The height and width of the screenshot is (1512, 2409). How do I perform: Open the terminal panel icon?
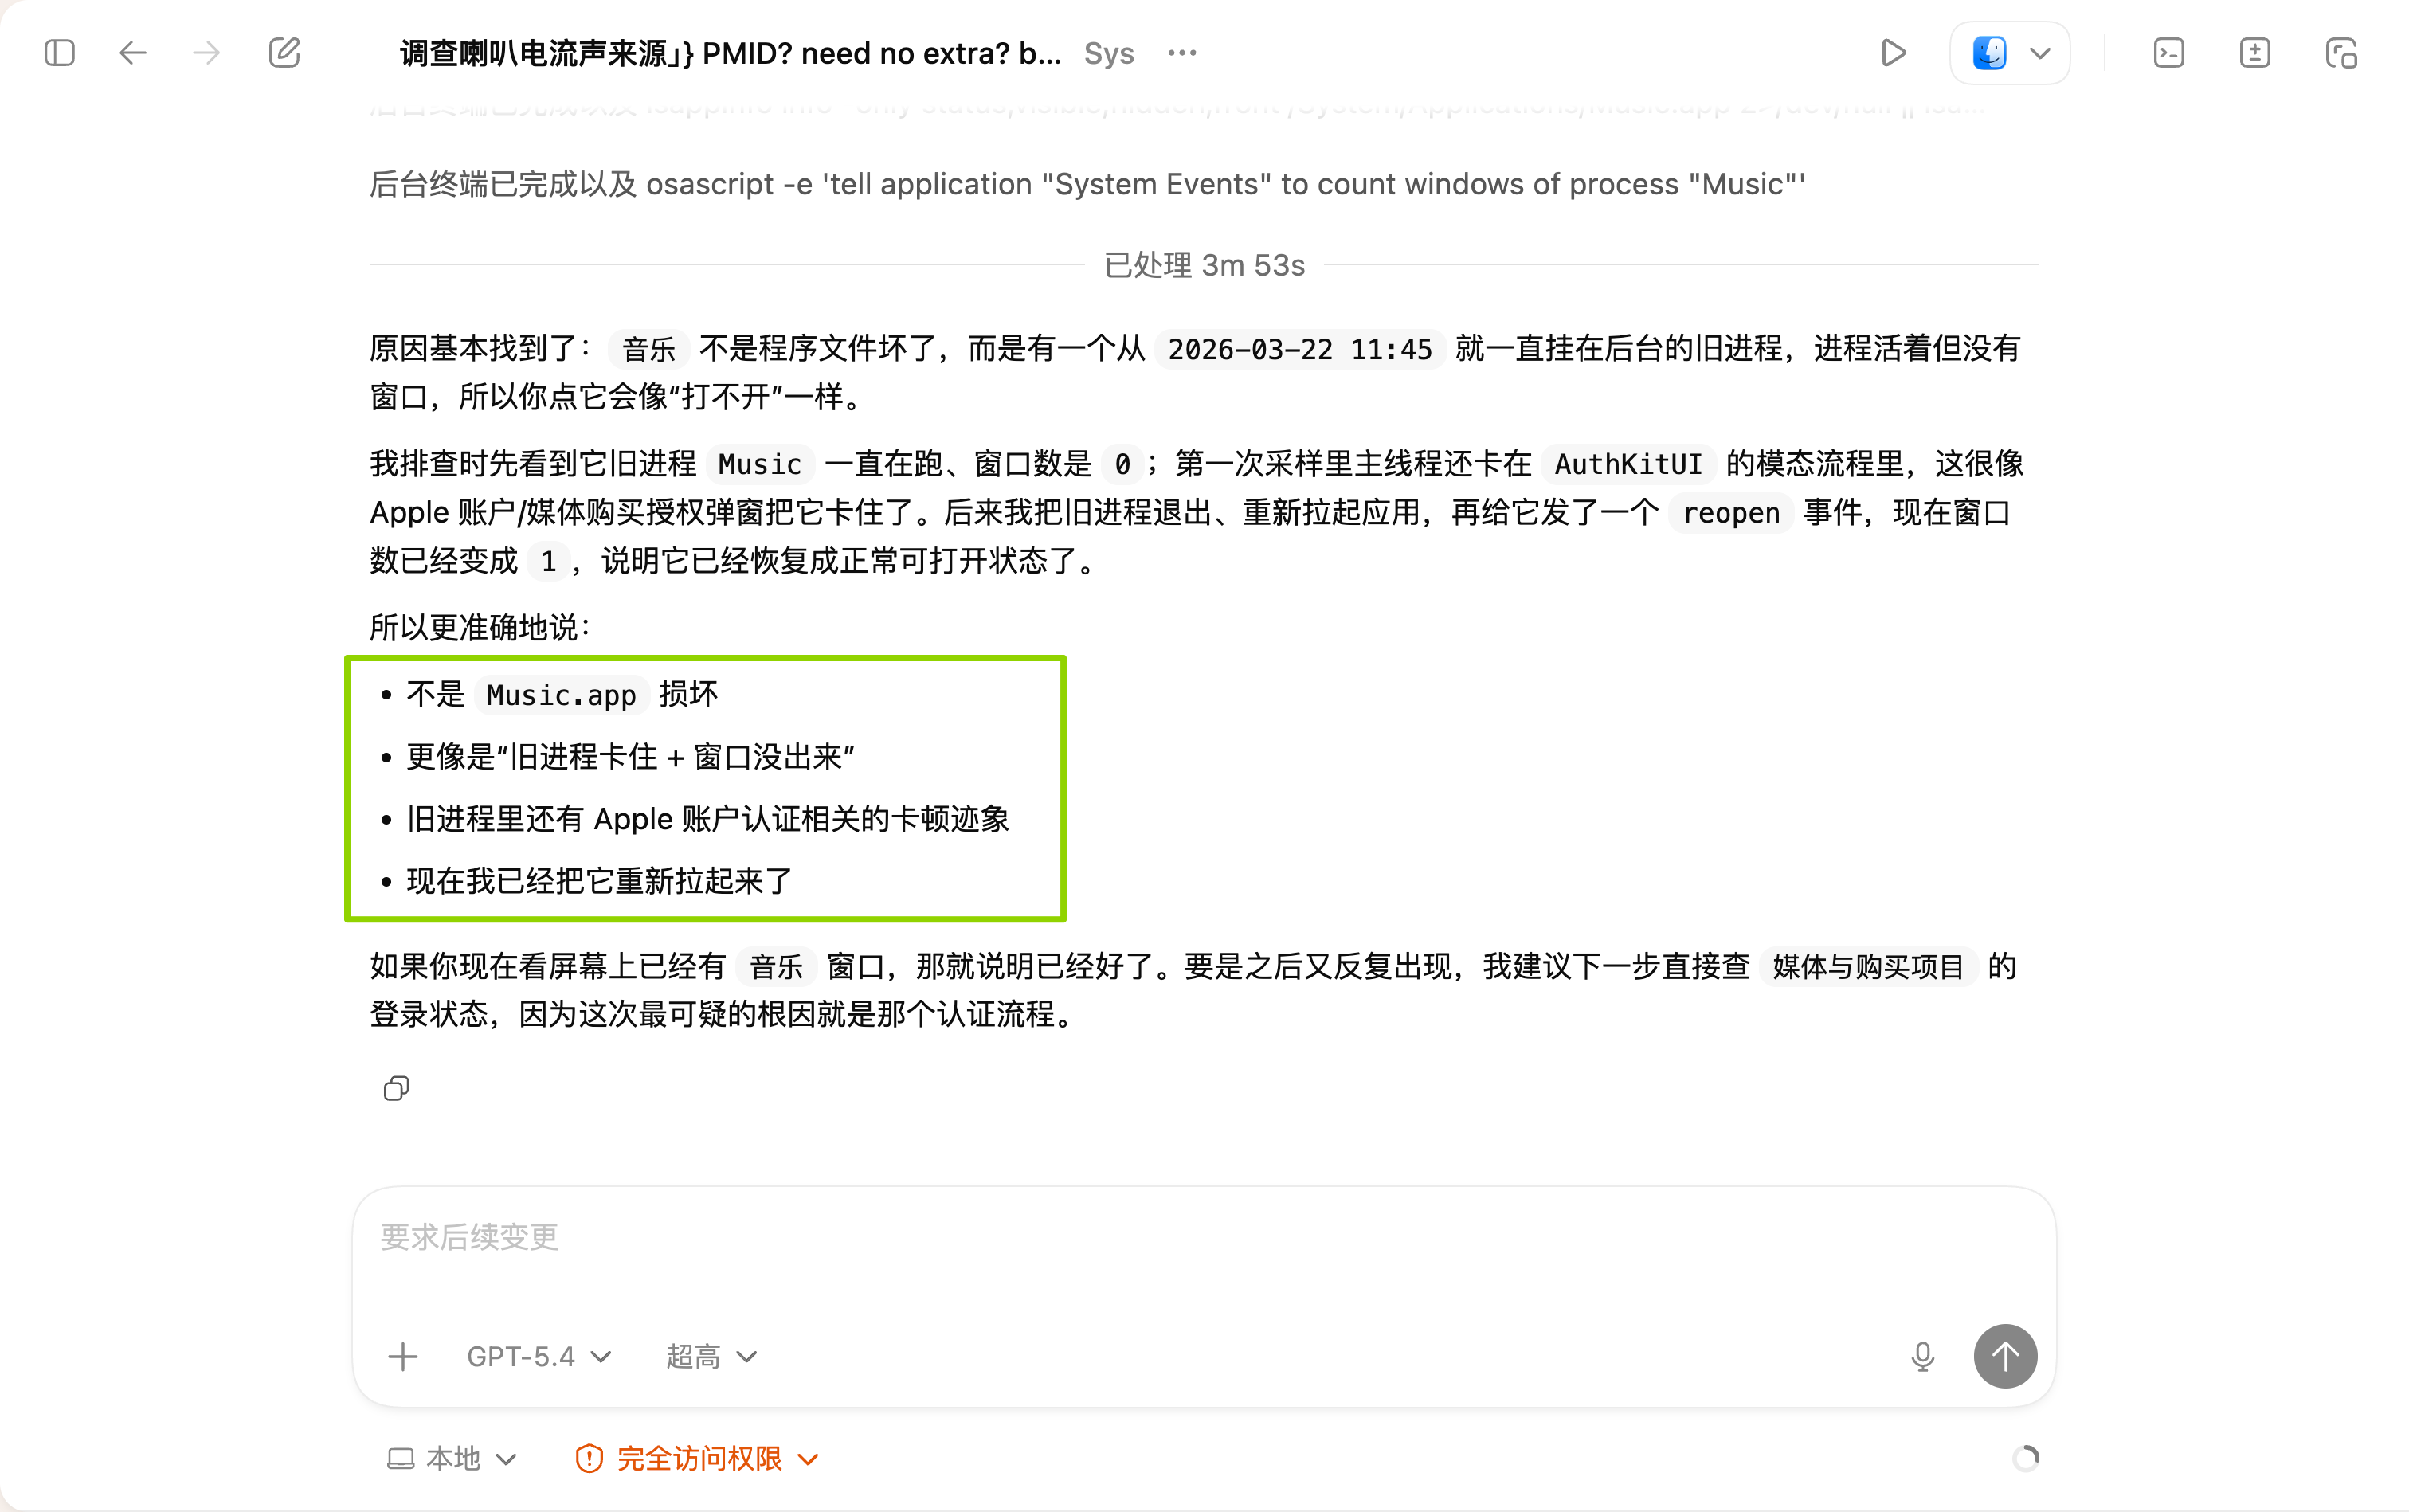[x=2168, y=52]
